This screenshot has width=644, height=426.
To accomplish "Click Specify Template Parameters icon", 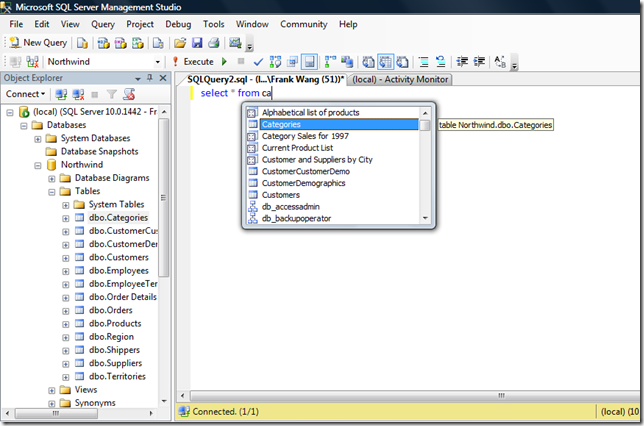I will (500, 62).
